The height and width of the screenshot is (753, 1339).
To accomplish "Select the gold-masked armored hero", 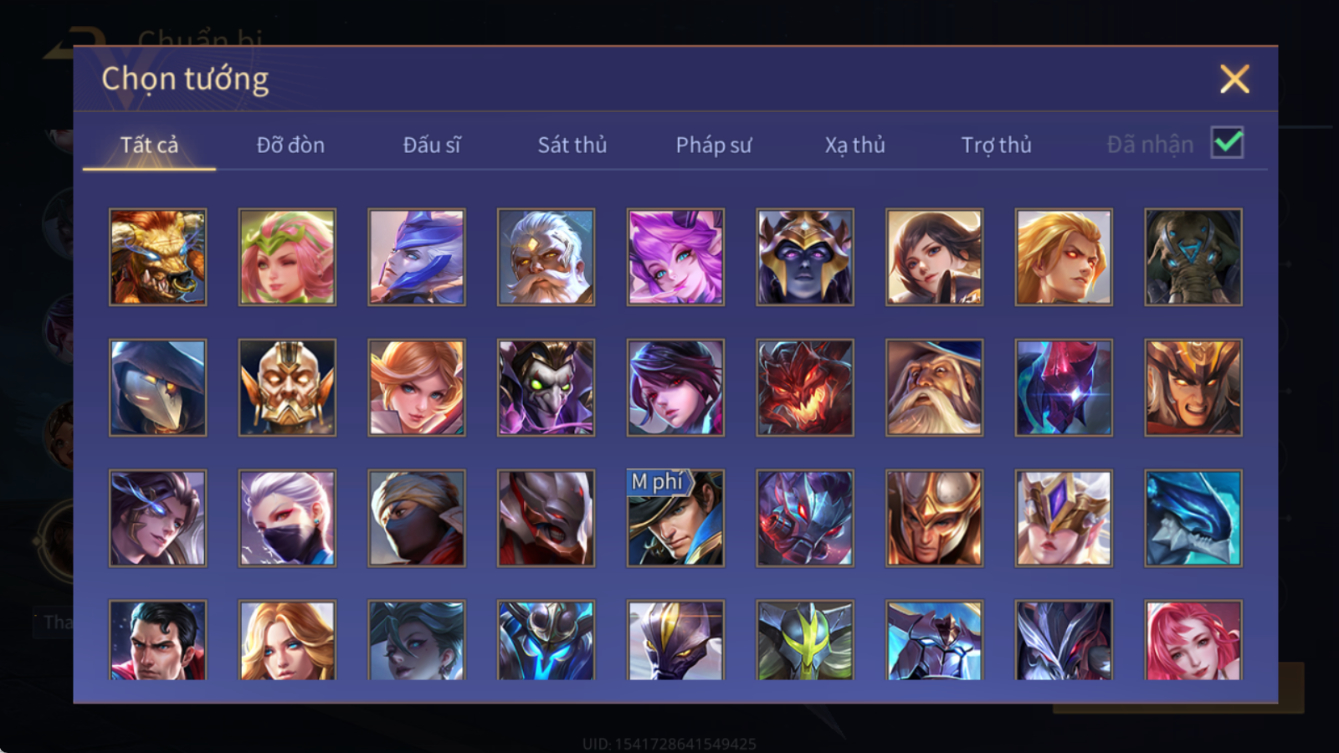I will tap(287, 387).
